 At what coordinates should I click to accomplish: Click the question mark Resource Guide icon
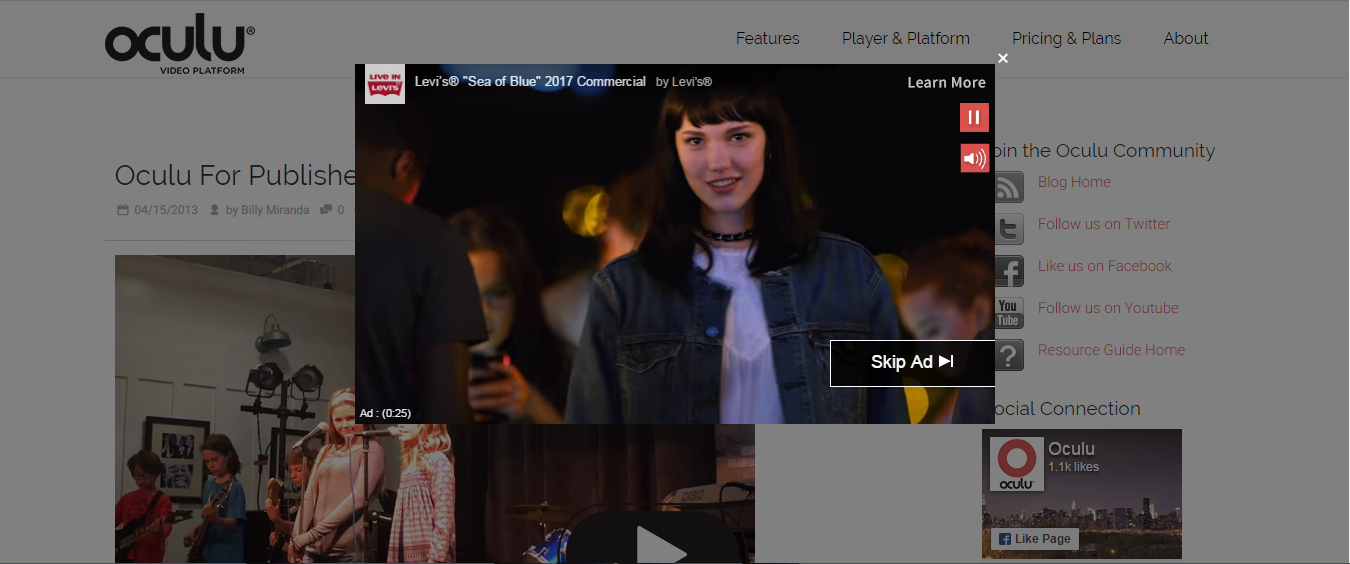click(1009, 355)
